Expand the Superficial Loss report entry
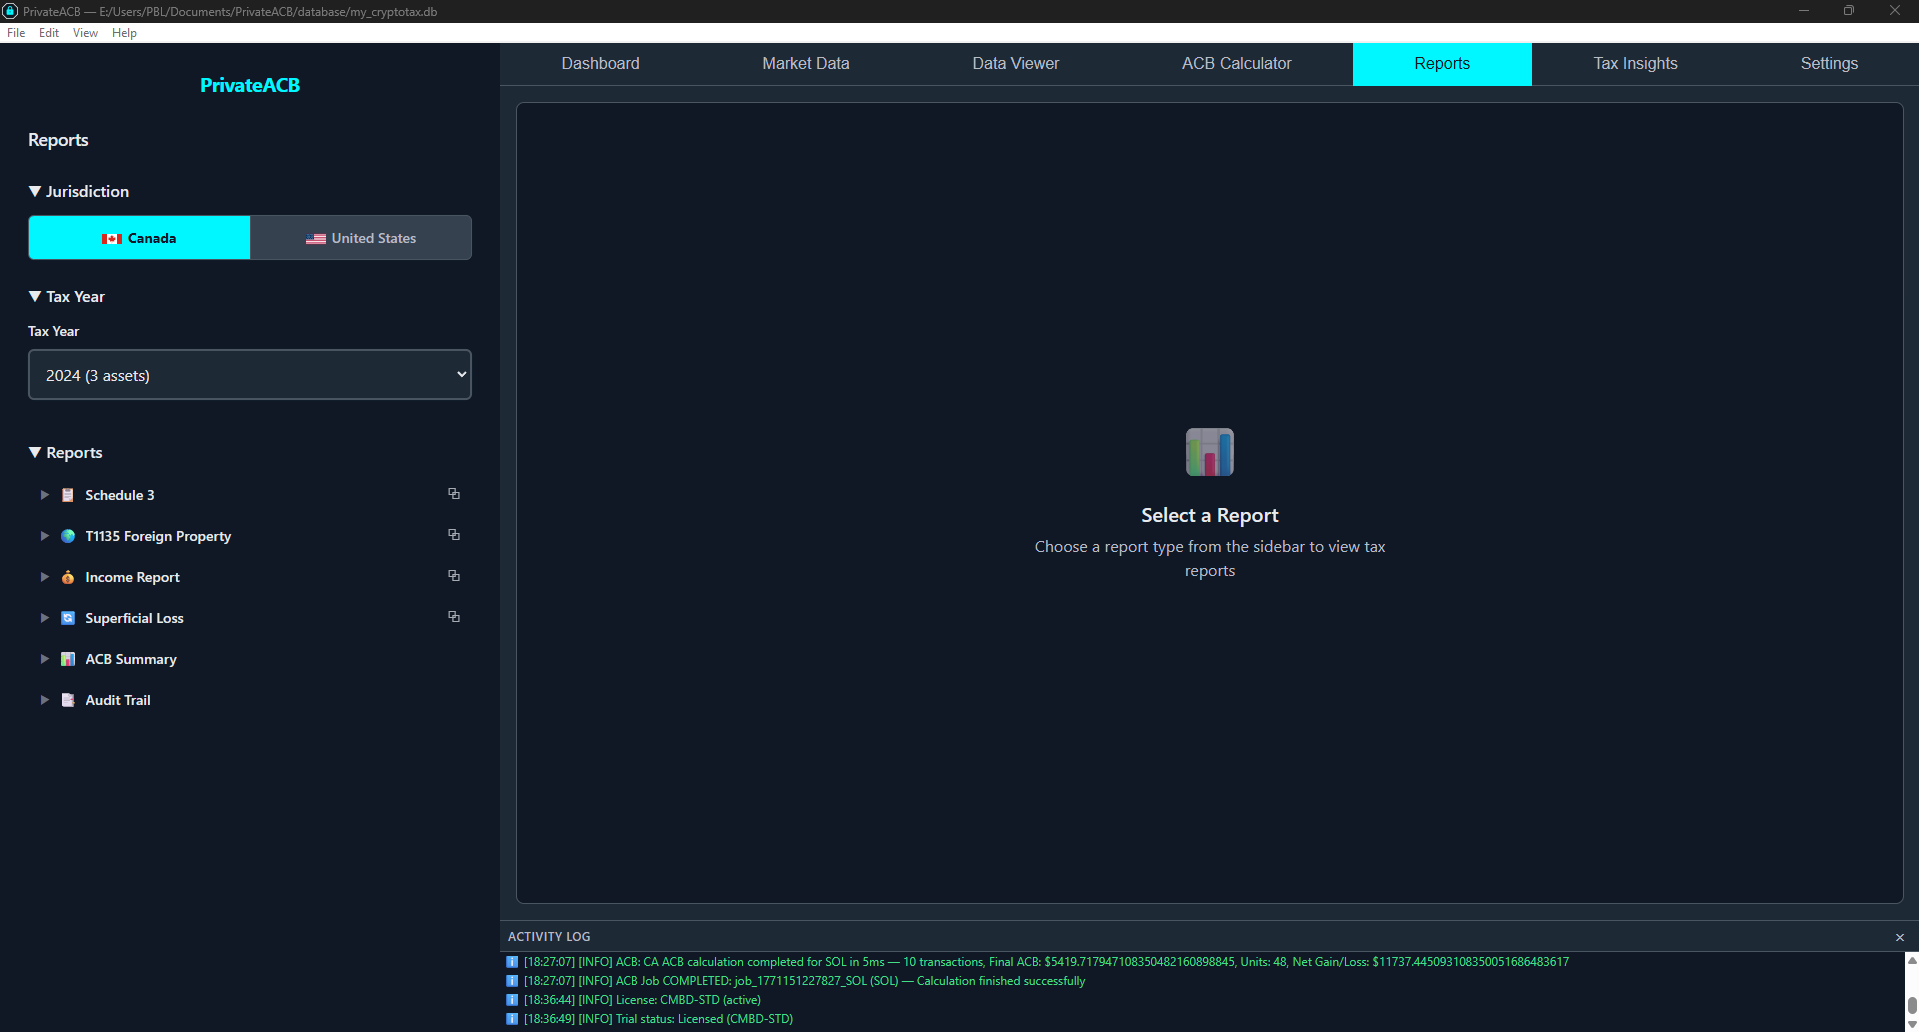Image resolution: width=1919 pixels, height=1032 pixels. (44, 618)
